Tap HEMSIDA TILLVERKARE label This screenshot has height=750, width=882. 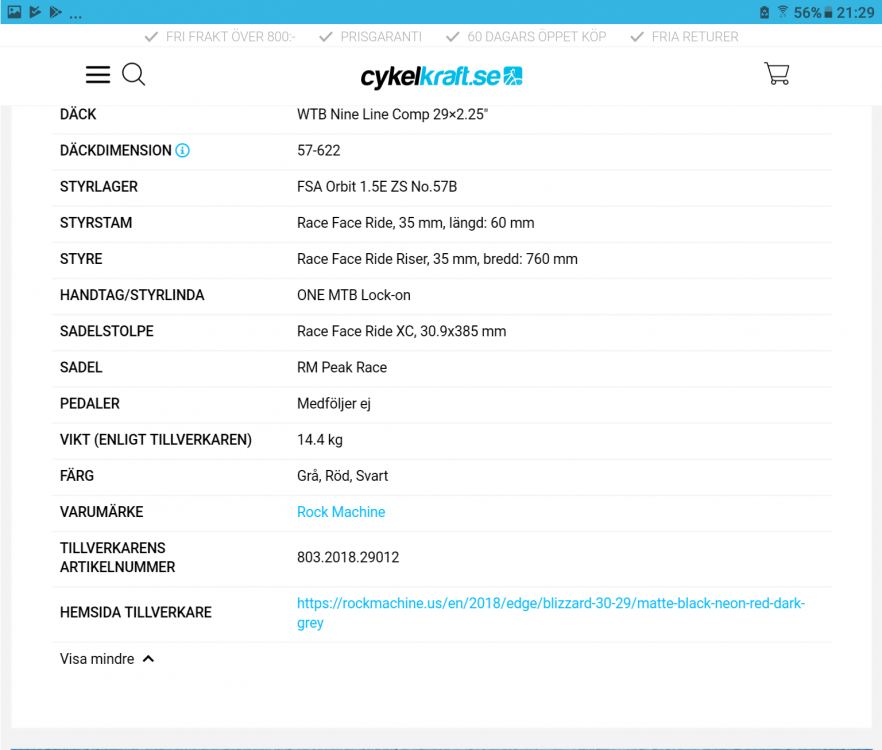(x=136, y=613)
